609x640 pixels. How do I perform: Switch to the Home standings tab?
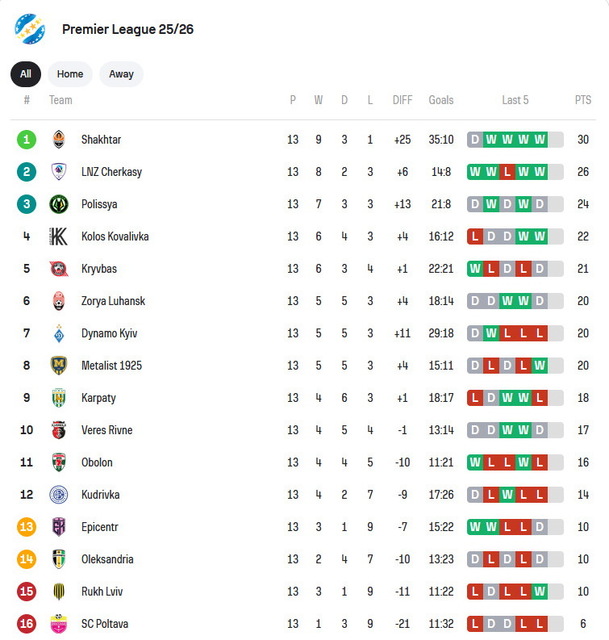[70, 74]
